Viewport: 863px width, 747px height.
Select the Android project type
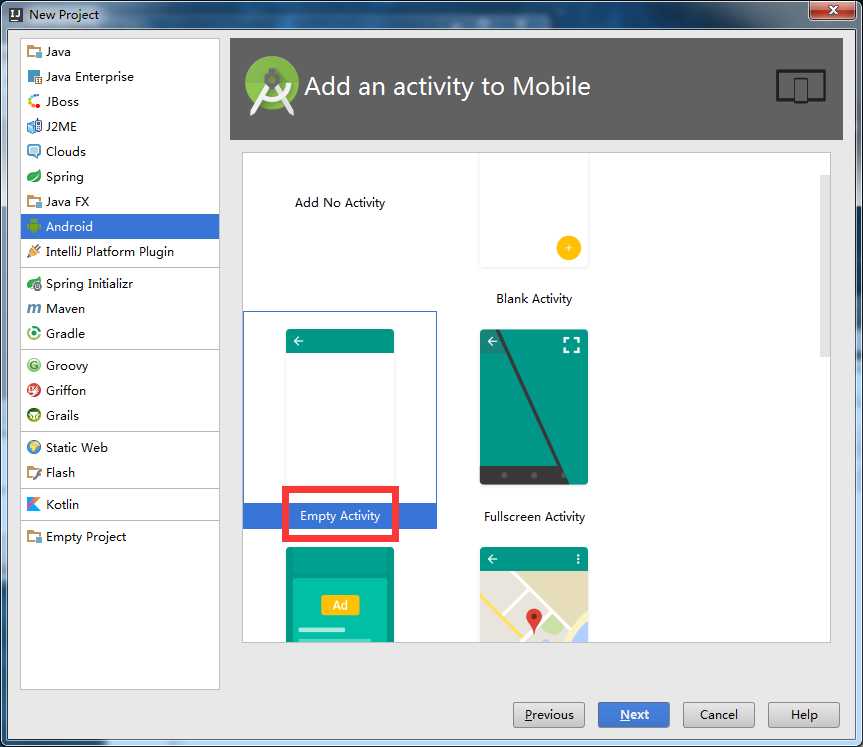coord(120,226)
